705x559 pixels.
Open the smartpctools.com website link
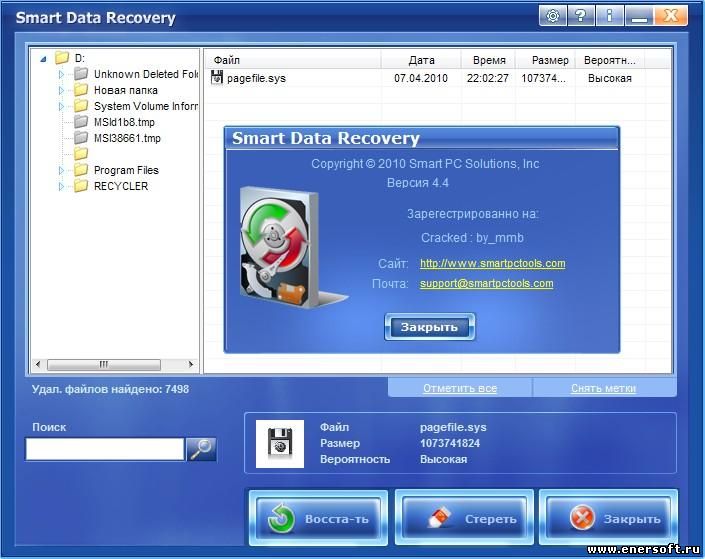click(492, 264)
